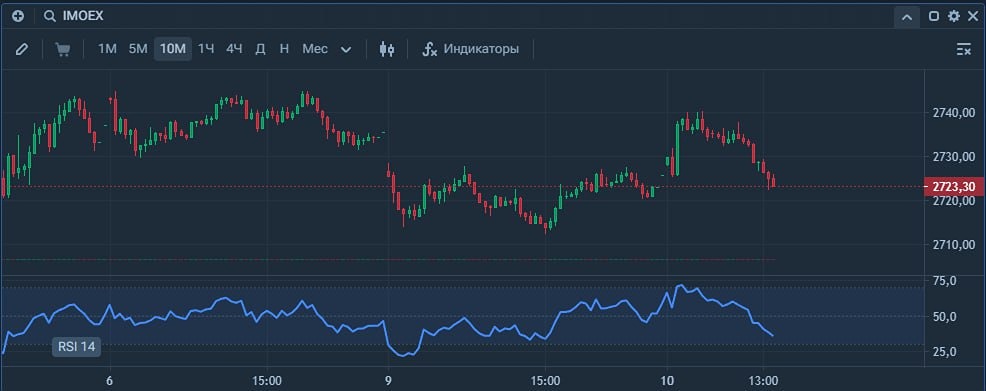
Task: Click the square window-mode icon
Action: [x=934, y=17]
